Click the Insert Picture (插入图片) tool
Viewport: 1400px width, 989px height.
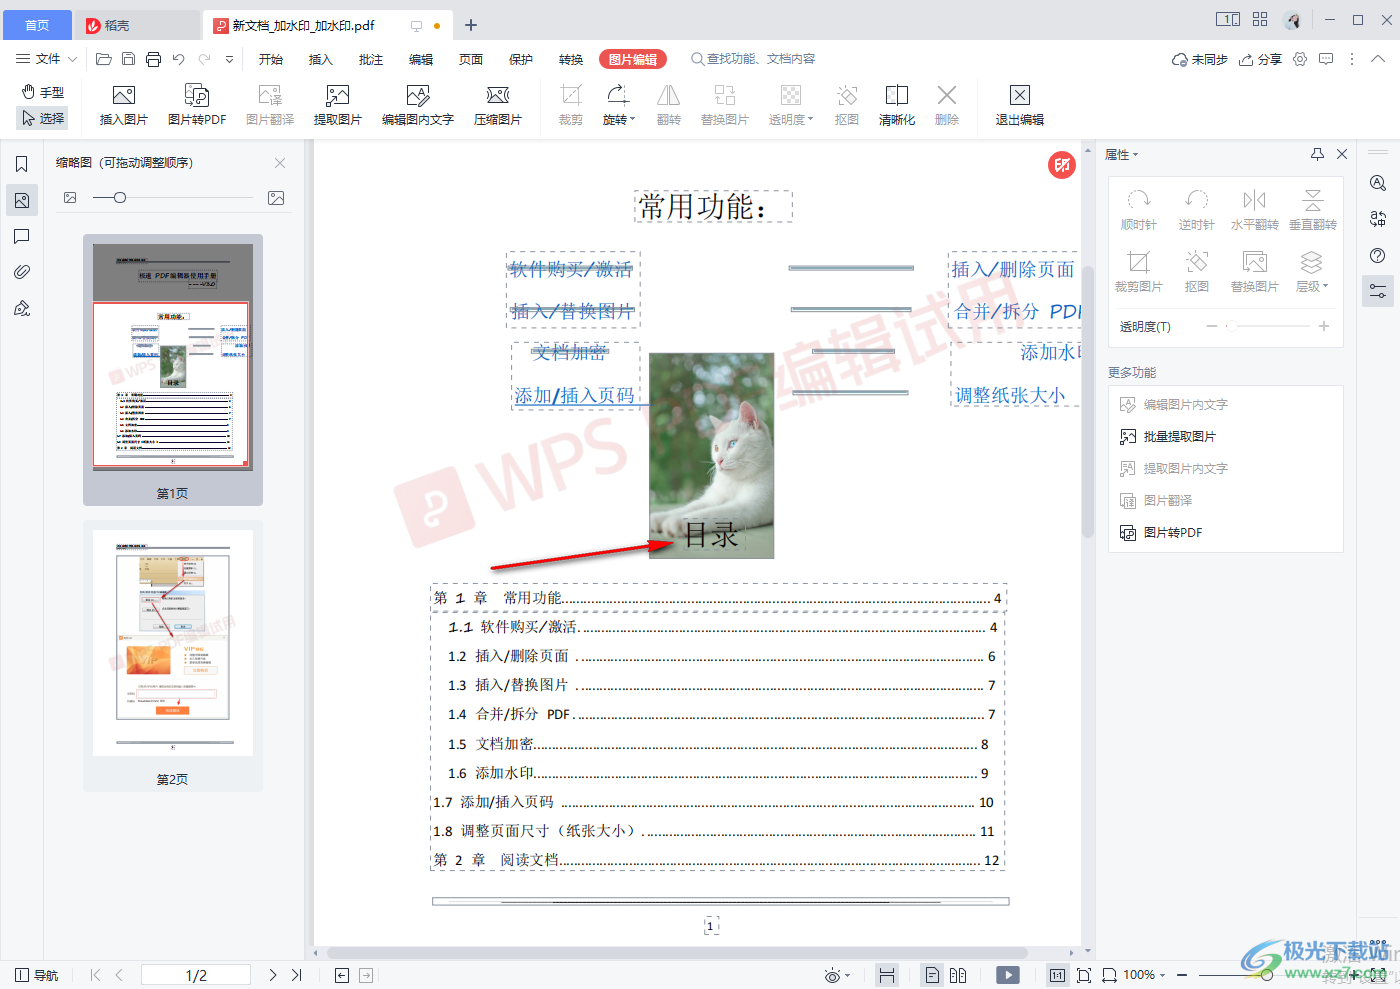click(x=123, y=105)
